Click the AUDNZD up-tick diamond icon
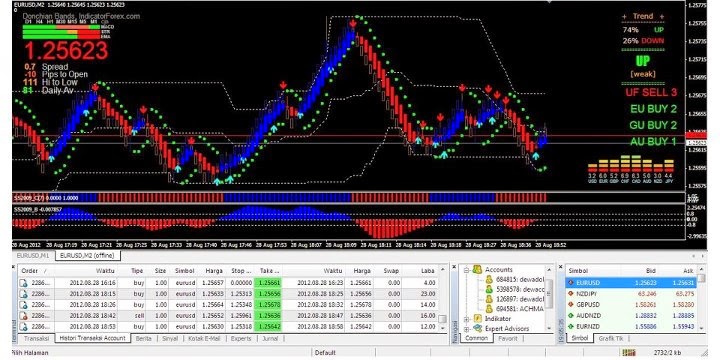The width and height of the screenshot is (720, 360). pyautogui.click(x=571, y=315)
